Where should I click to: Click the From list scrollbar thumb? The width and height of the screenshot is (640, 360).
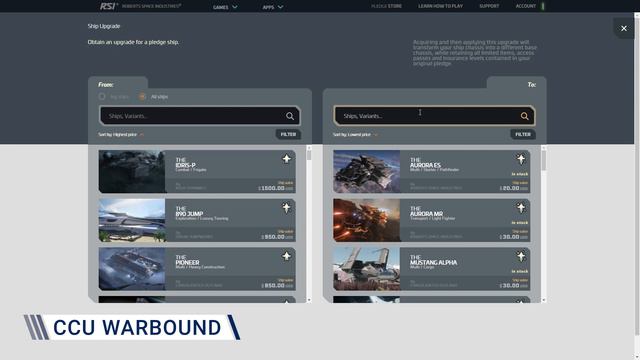click(x=309, y=156)
